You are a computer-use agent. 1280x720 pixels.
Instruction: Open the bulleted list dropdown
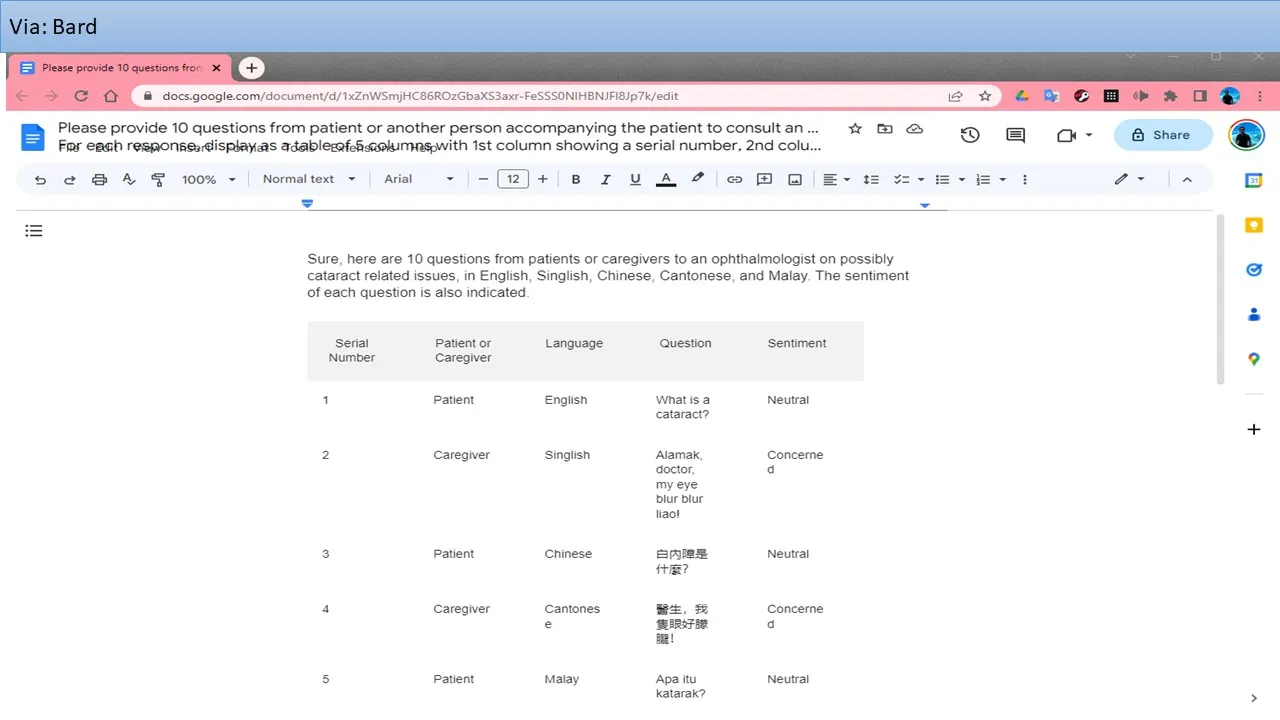coord(949,179)
